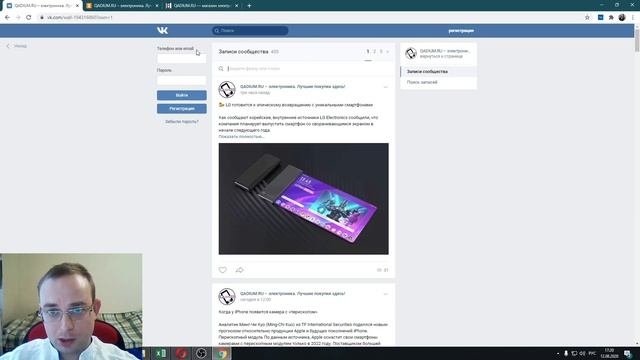Image resolution: width=640 pixels, height=360 pixels.
Task: Like the LG smartphone post with heart icon
Action: click(x=222, y=270)
